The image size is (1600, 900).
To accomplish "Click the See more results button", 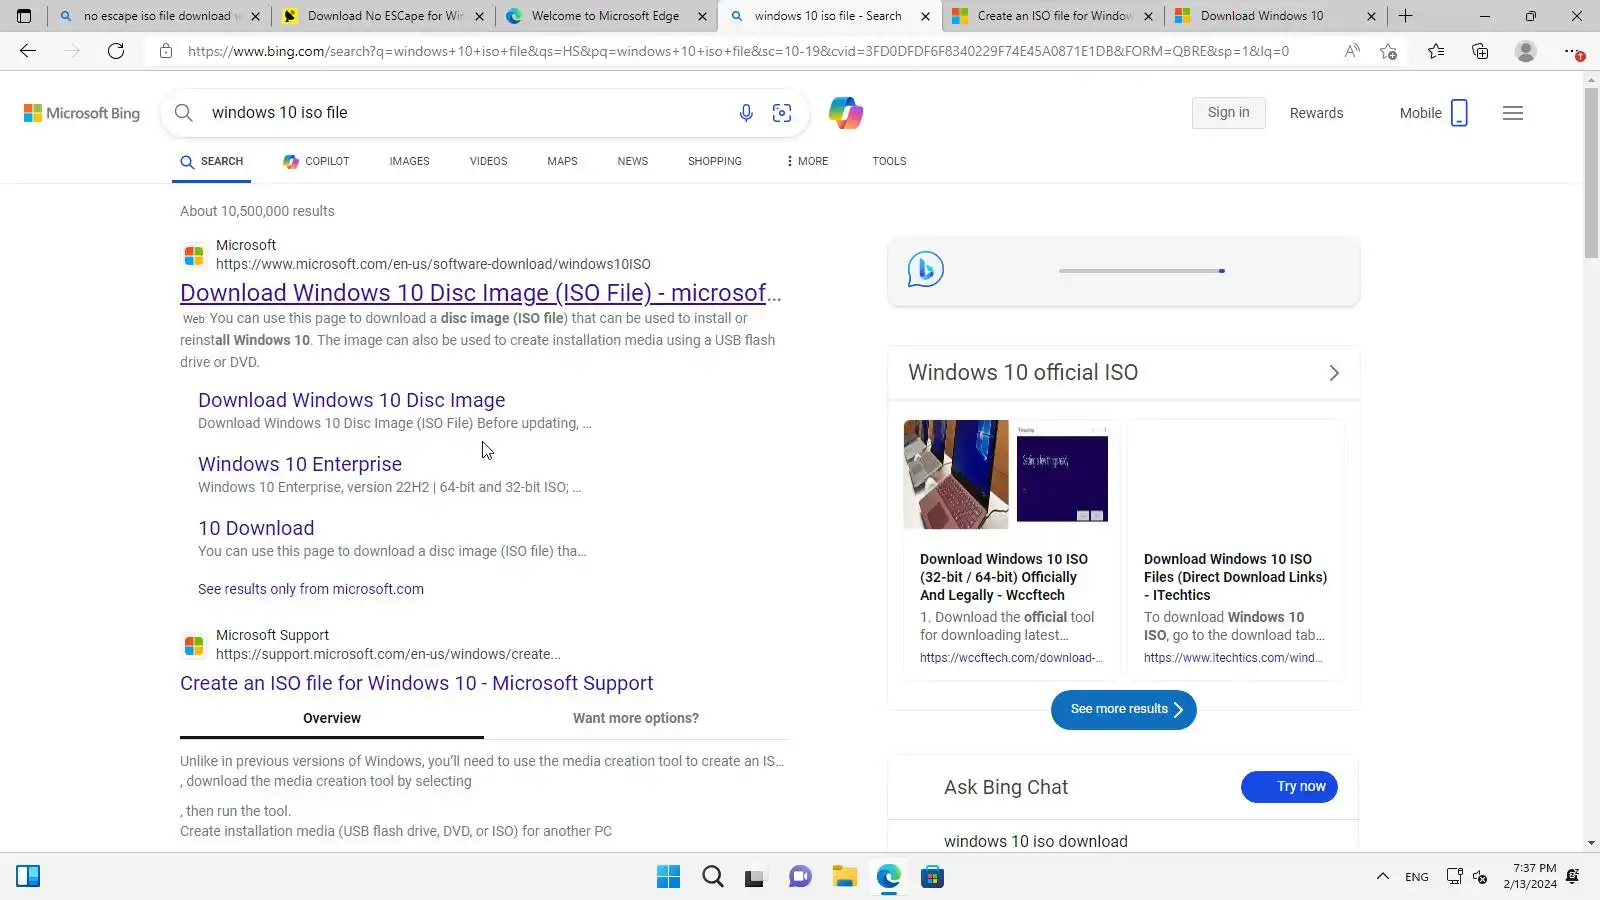I will point(1124,710).
